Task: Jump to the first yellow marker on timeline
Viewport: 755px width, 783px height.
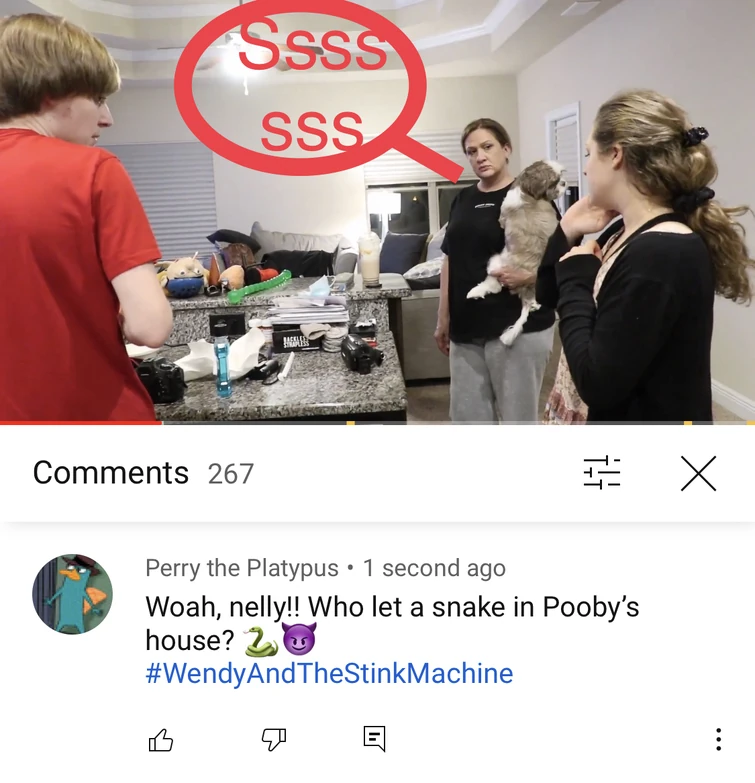Action: pyautogui.click(x=351, y=423)
